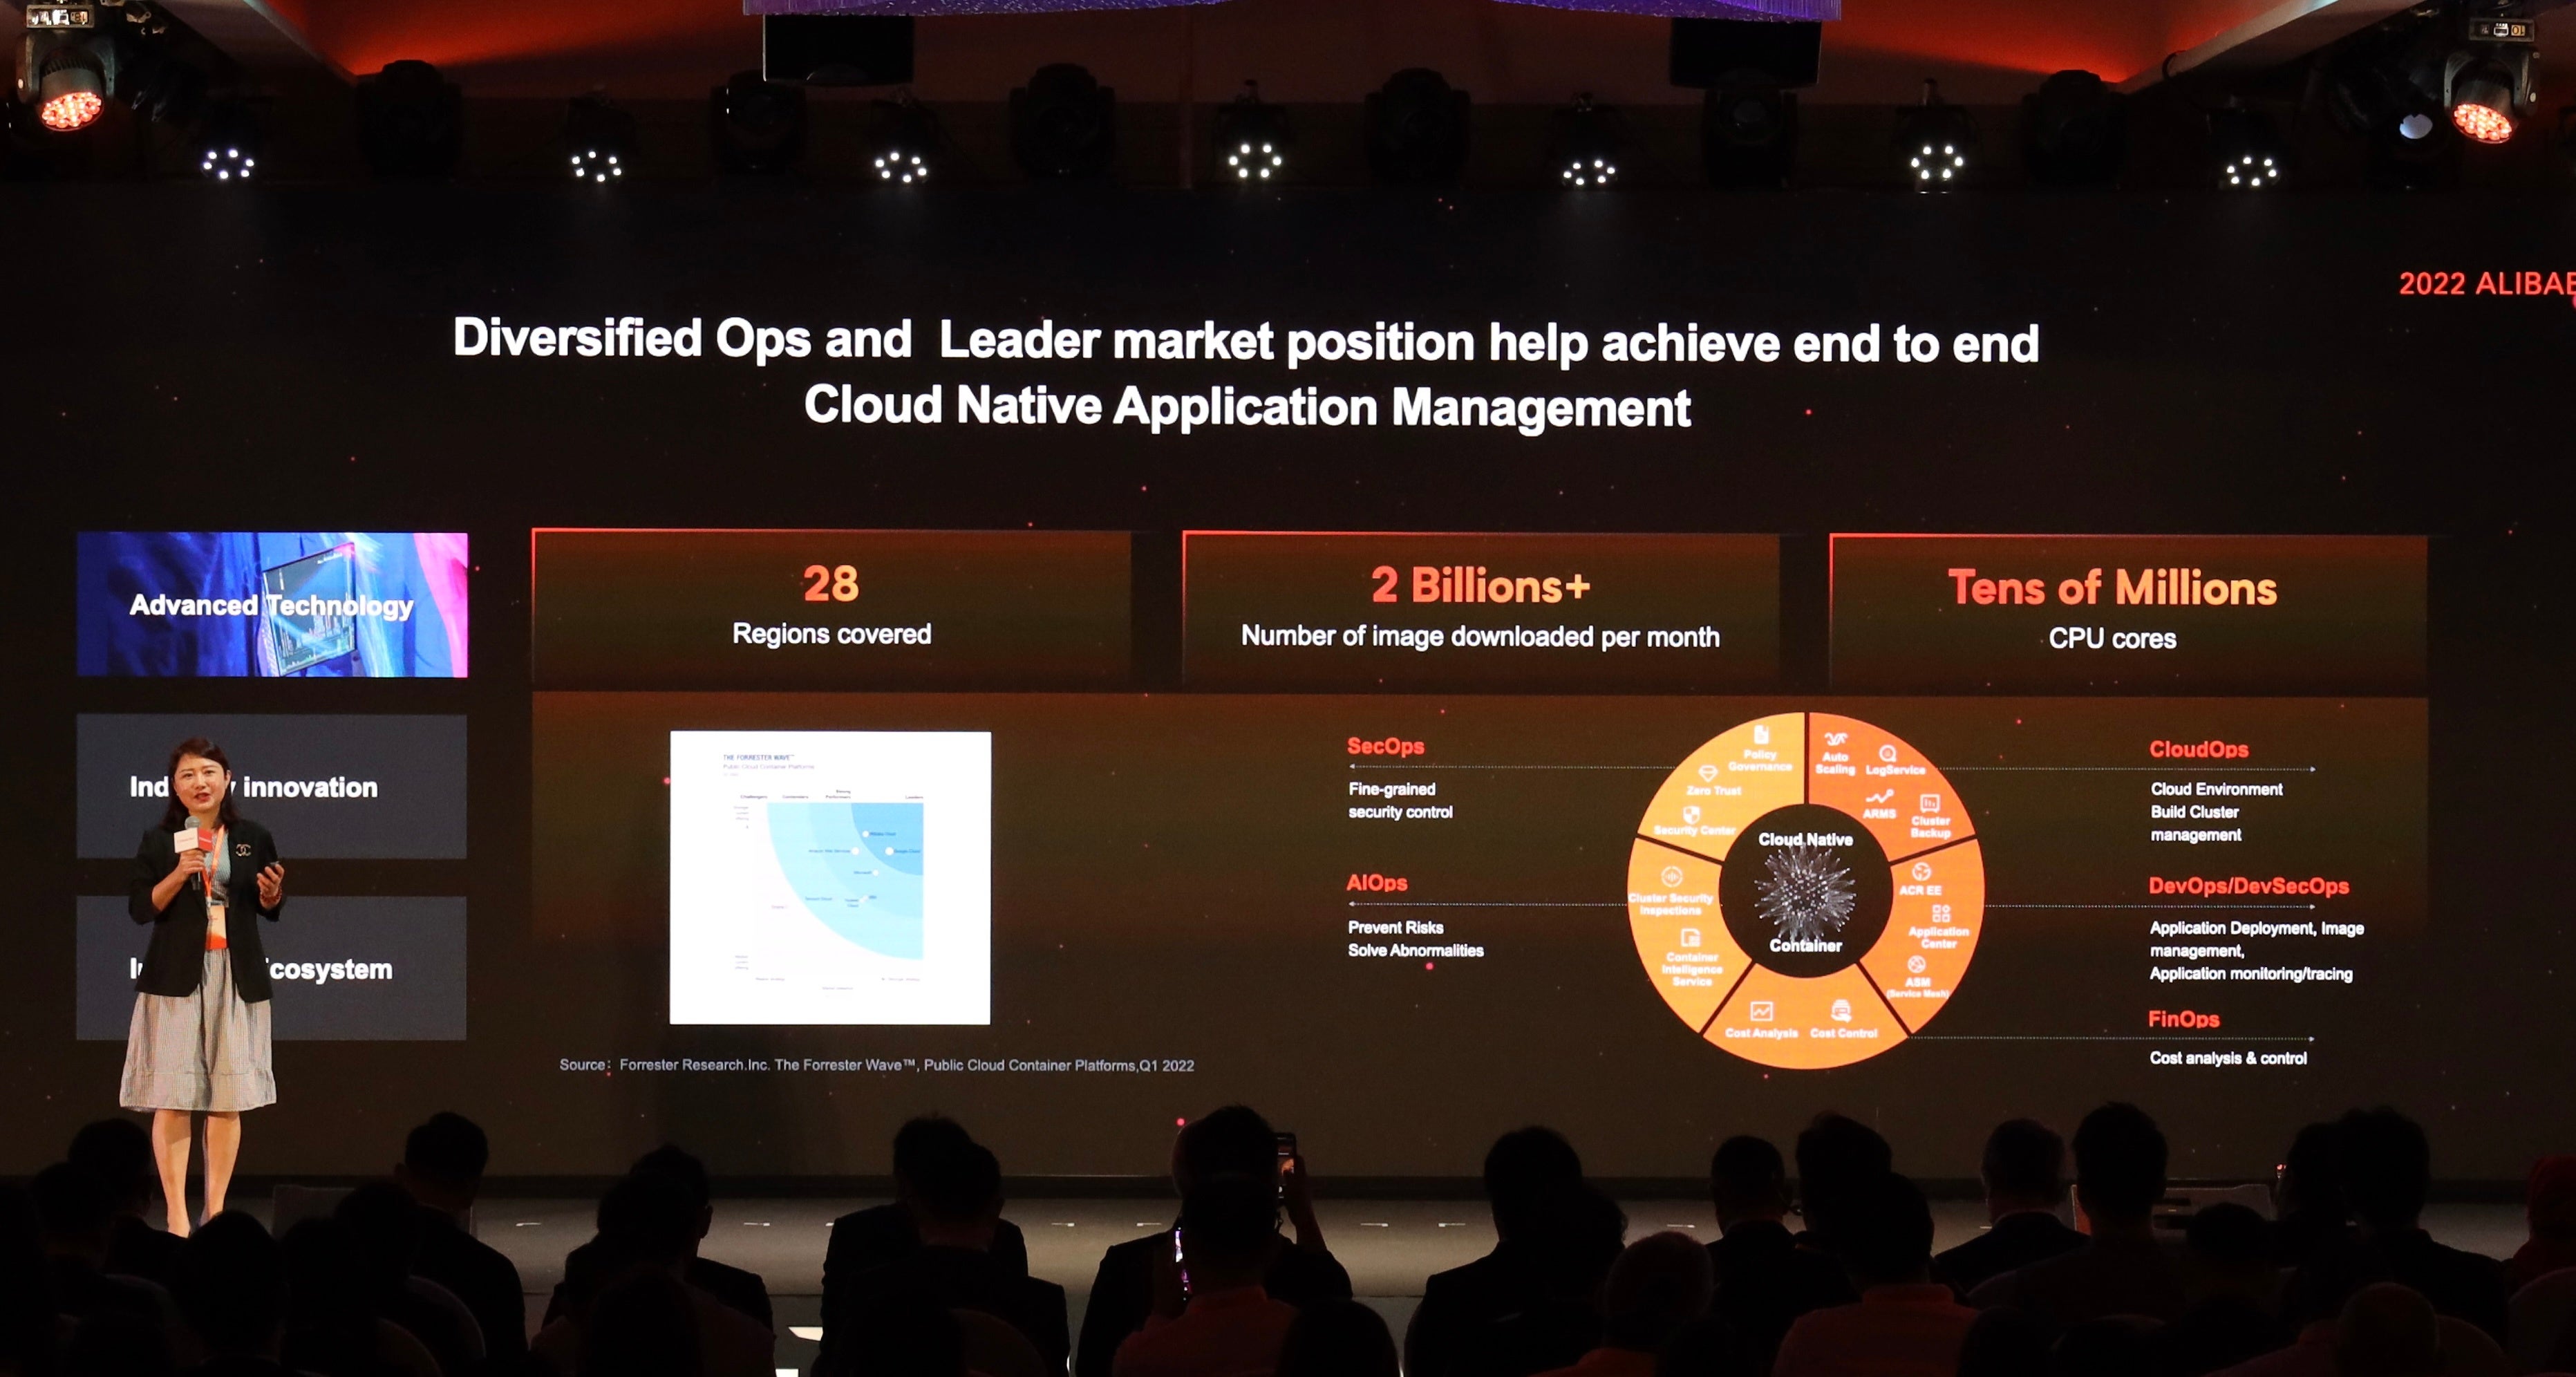The width and height of the screenshot is (2576, 1377).
Task: Click the Cluster Security Inspections icon
Action: (1671, 877)
